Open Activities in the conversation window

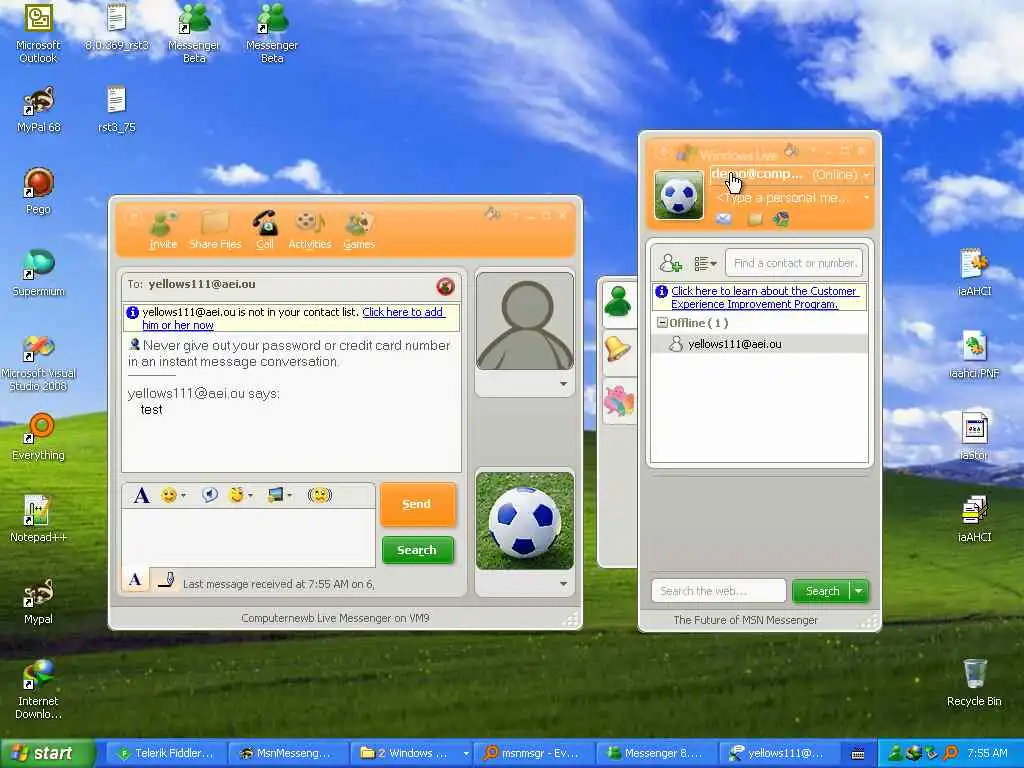tap(310, 231)
